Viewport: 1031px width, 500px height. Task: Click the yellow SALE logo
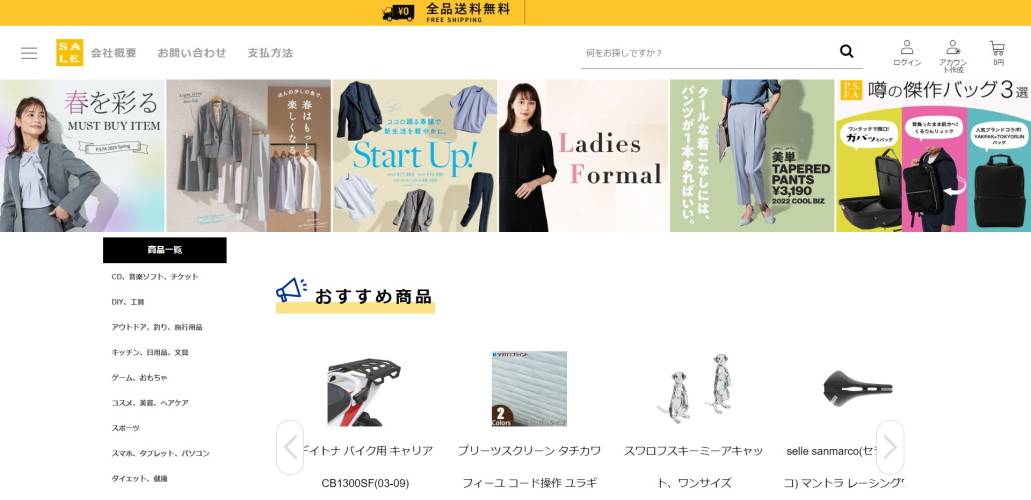click(x=70, y=53)
